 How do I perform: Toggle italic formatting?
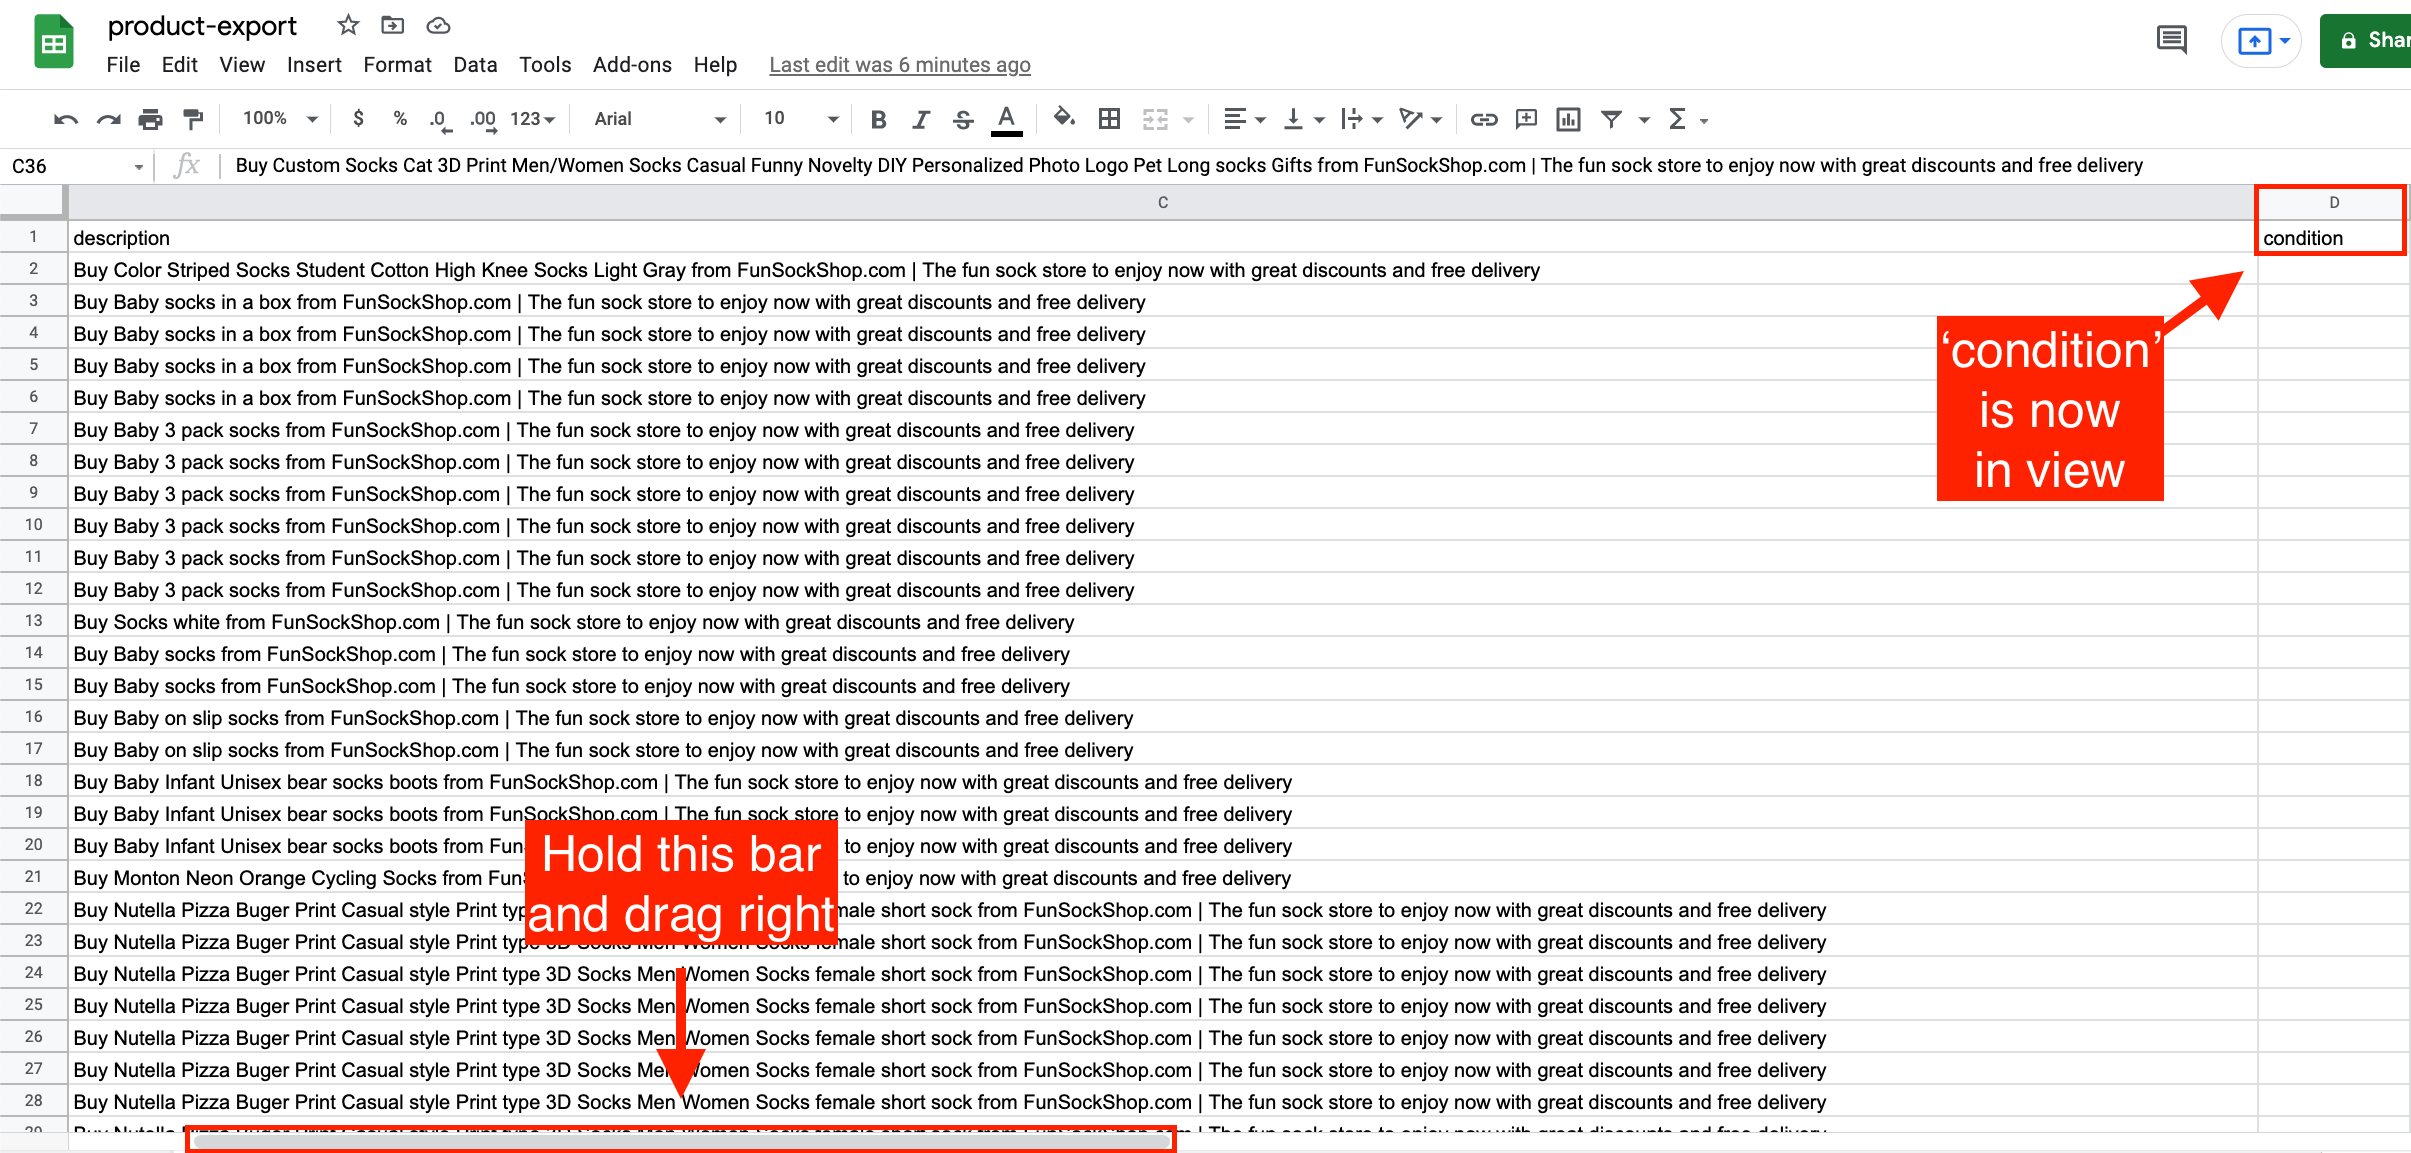pos(920,119)
